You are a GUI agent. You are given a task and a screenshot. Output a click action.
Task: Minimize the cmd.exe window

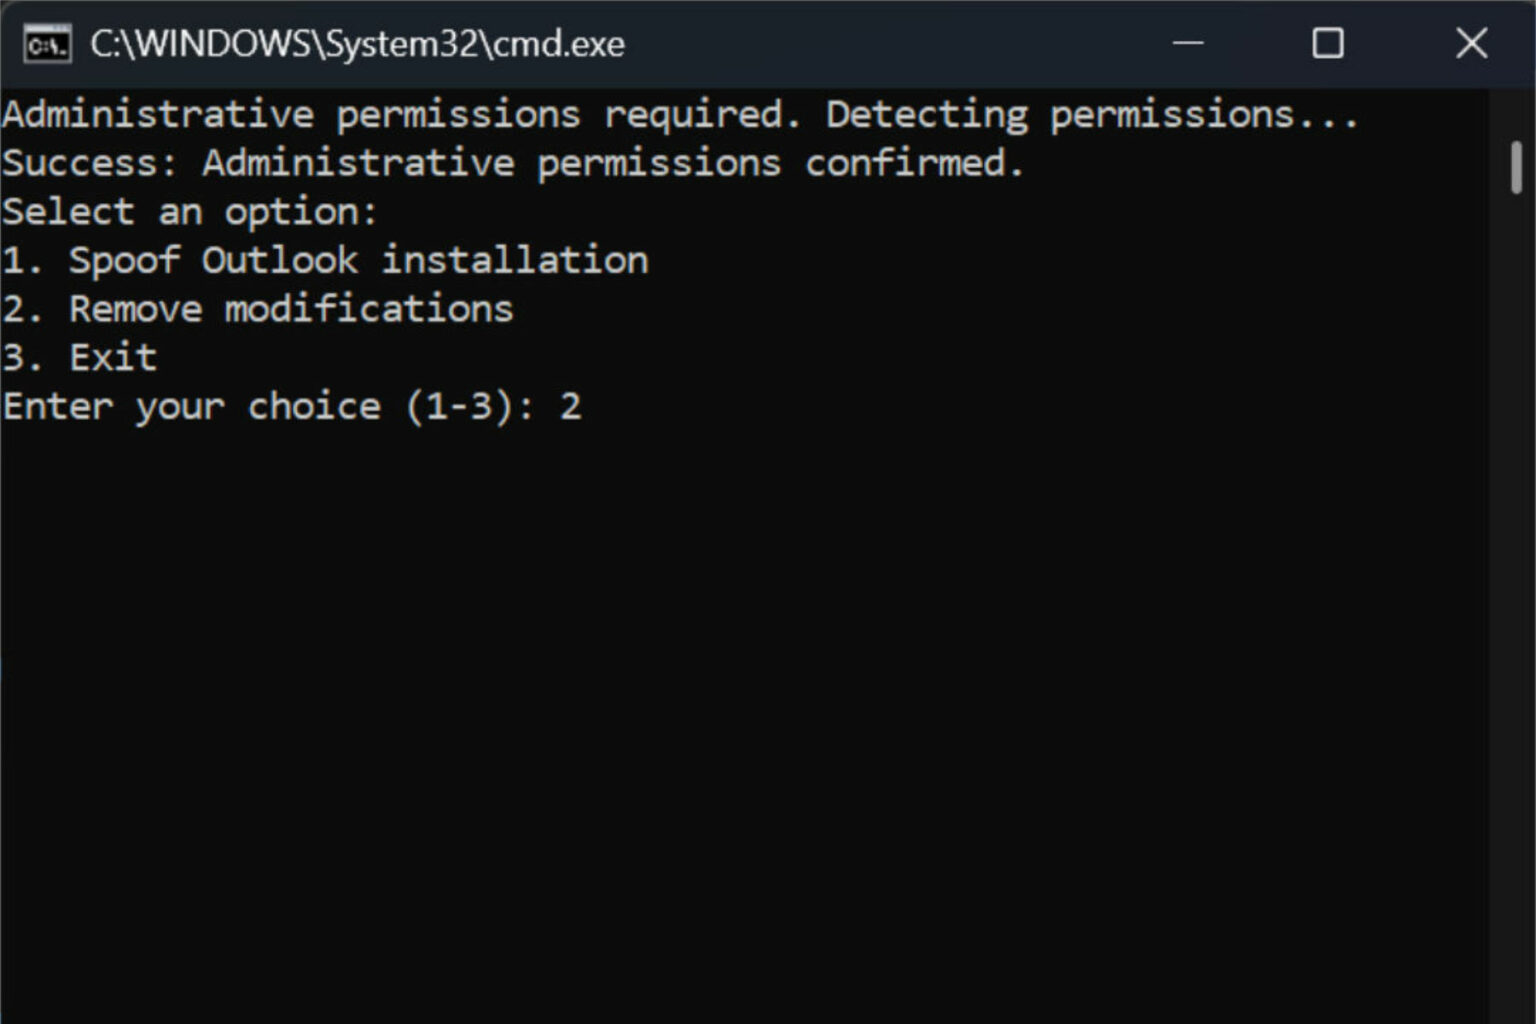point(1187,43)
